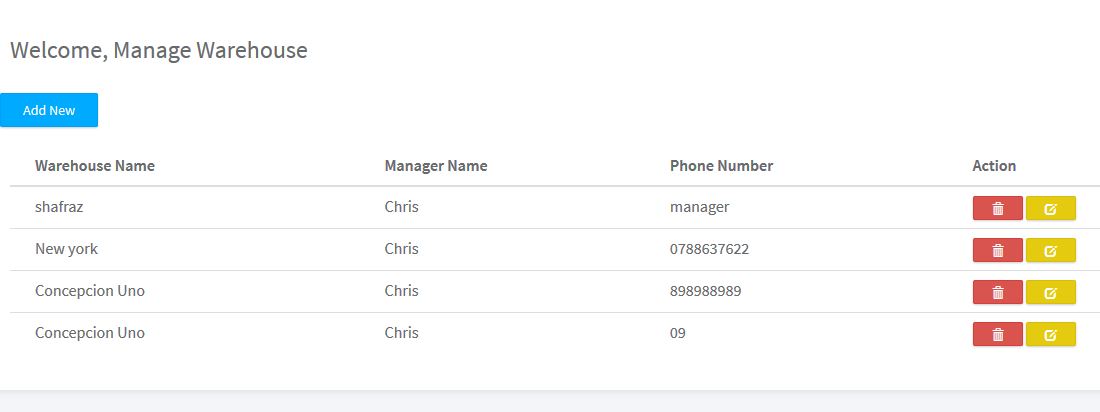Click the red trash icon for New york
This screenshot has height=412, width=1100.
pos(998,250)
